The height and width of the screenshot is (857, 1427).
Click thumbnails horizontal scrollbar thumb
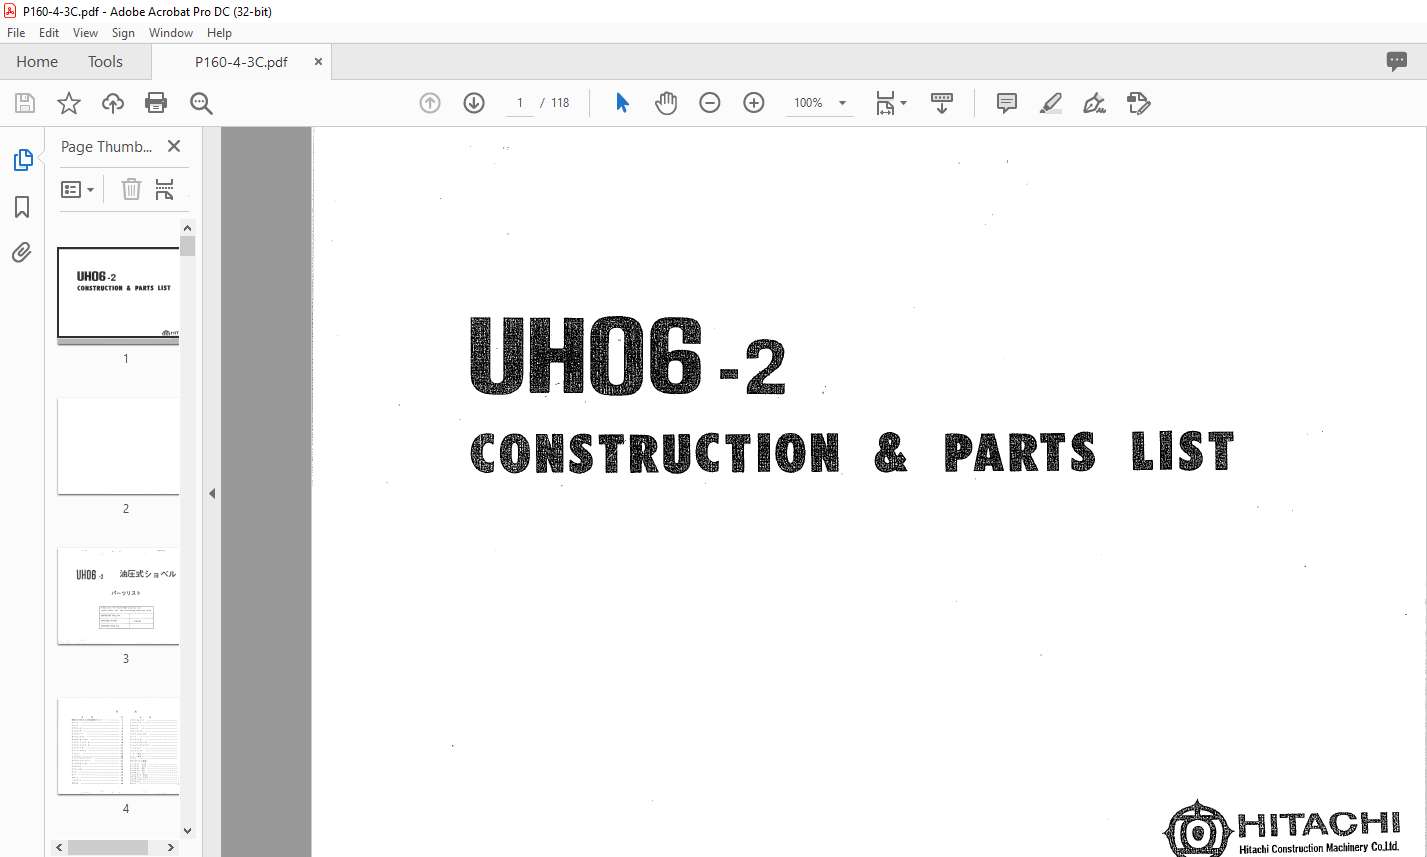tap(108, 848)
